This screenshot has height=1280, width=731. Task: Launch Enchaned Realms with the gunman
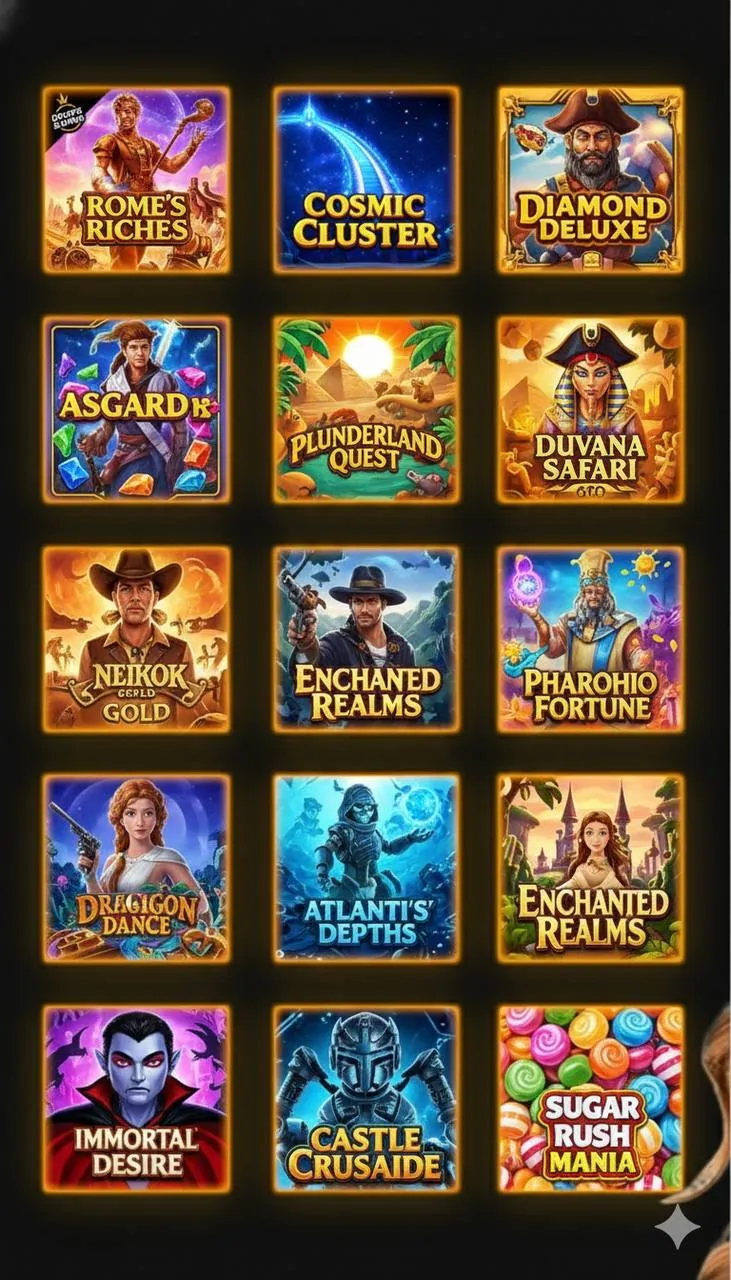[x=366, y=638]
